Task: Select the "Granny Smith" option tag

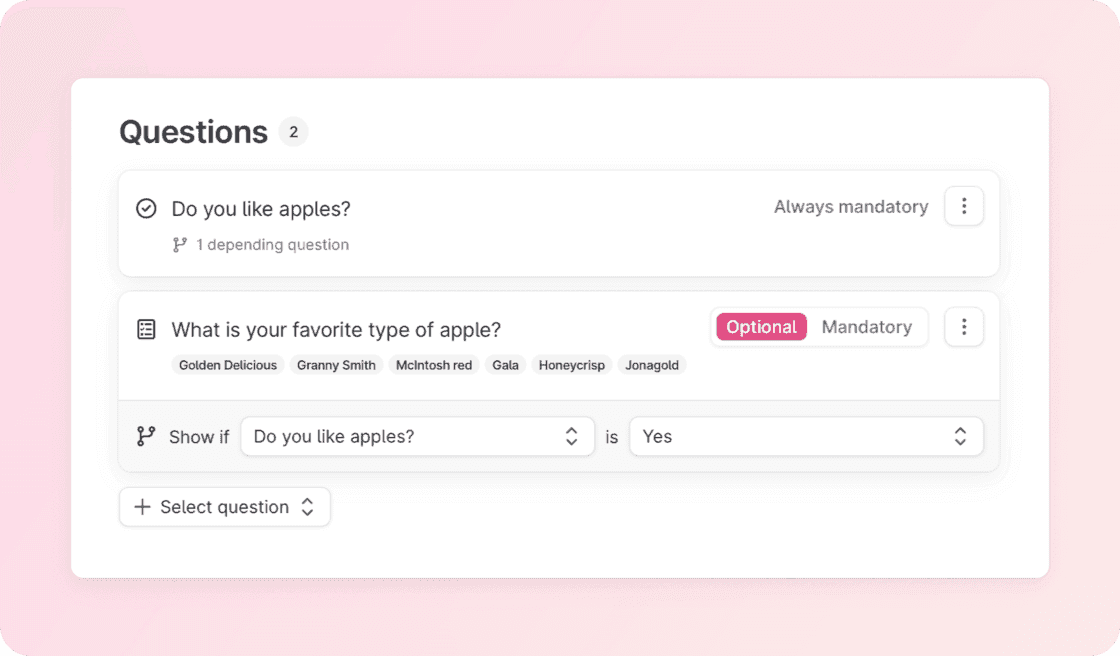Action: [x=336, y=365]
